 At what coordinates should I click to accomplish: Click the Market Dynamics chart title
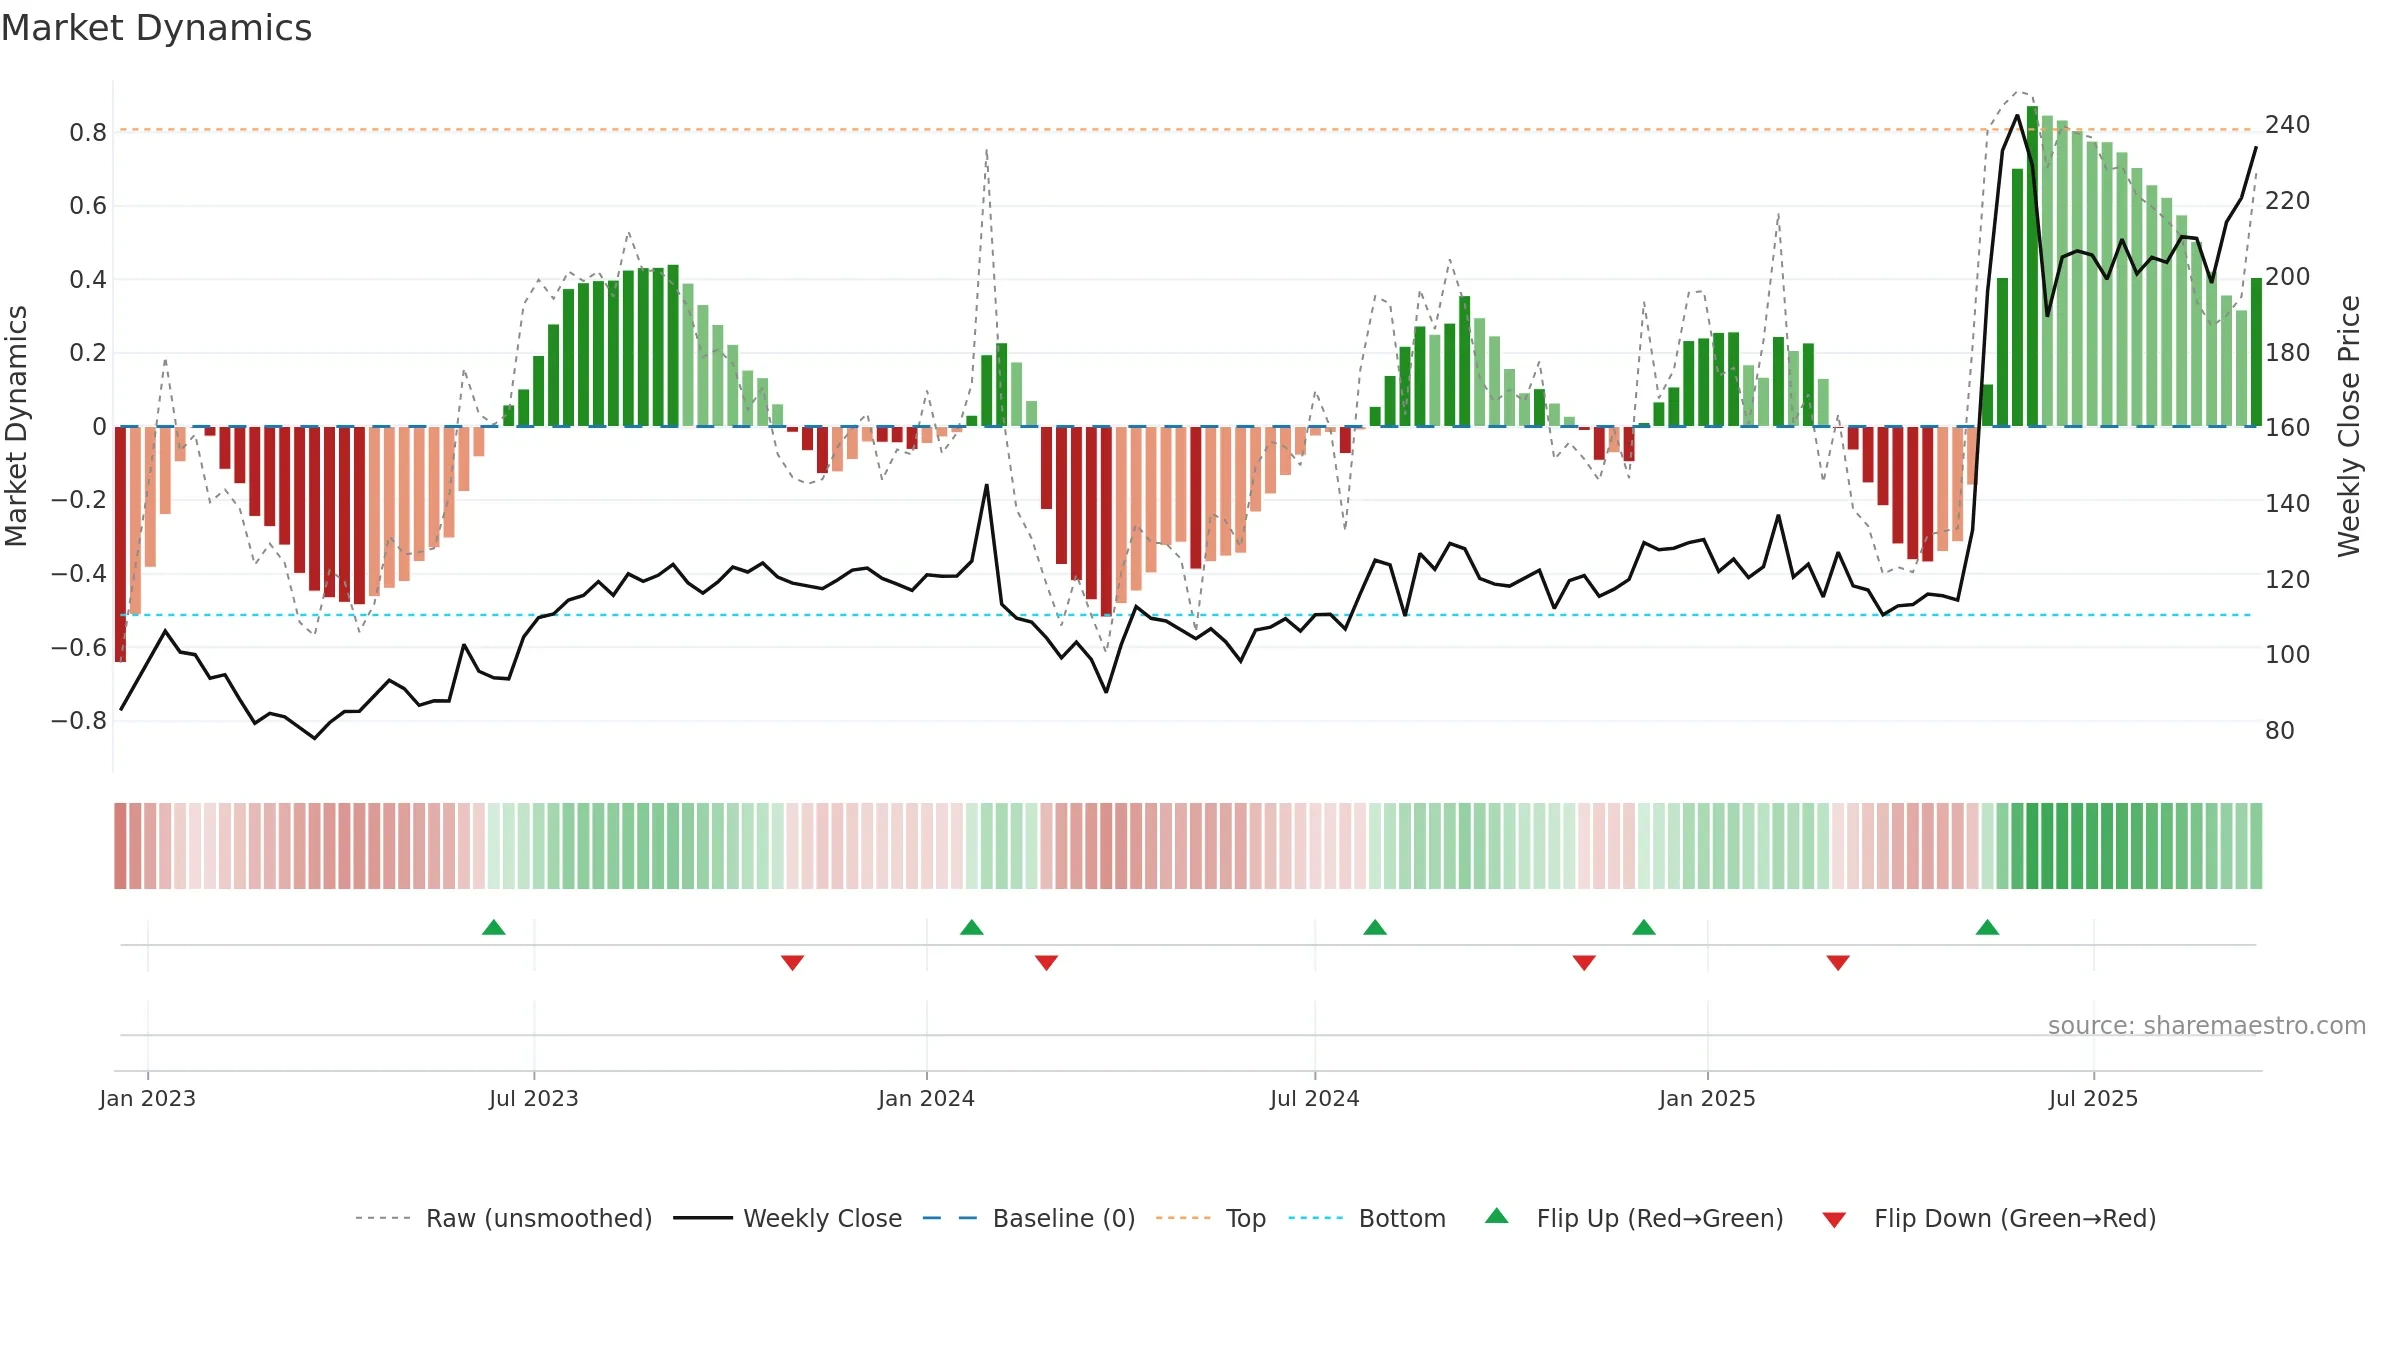(x=156, y=28)
